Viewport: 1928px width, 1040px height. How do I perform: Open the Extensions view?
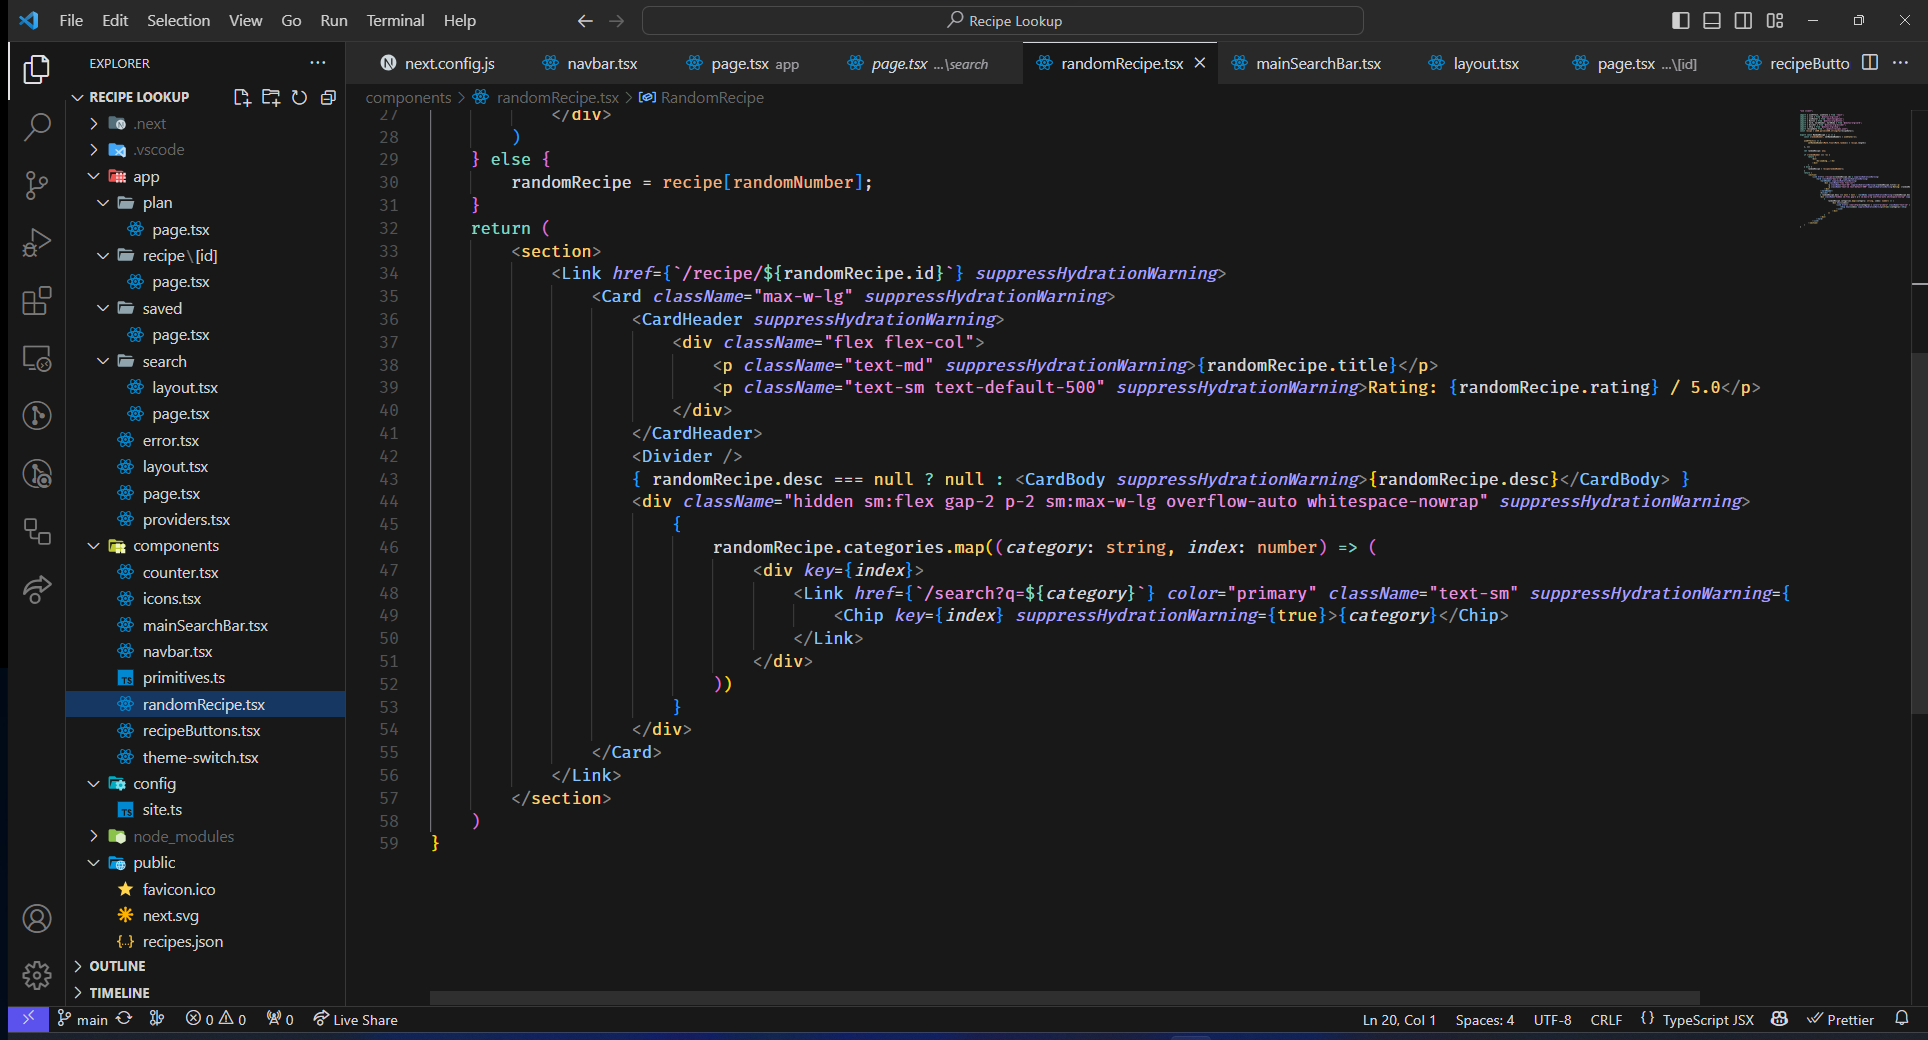click(x=37, y=301)
